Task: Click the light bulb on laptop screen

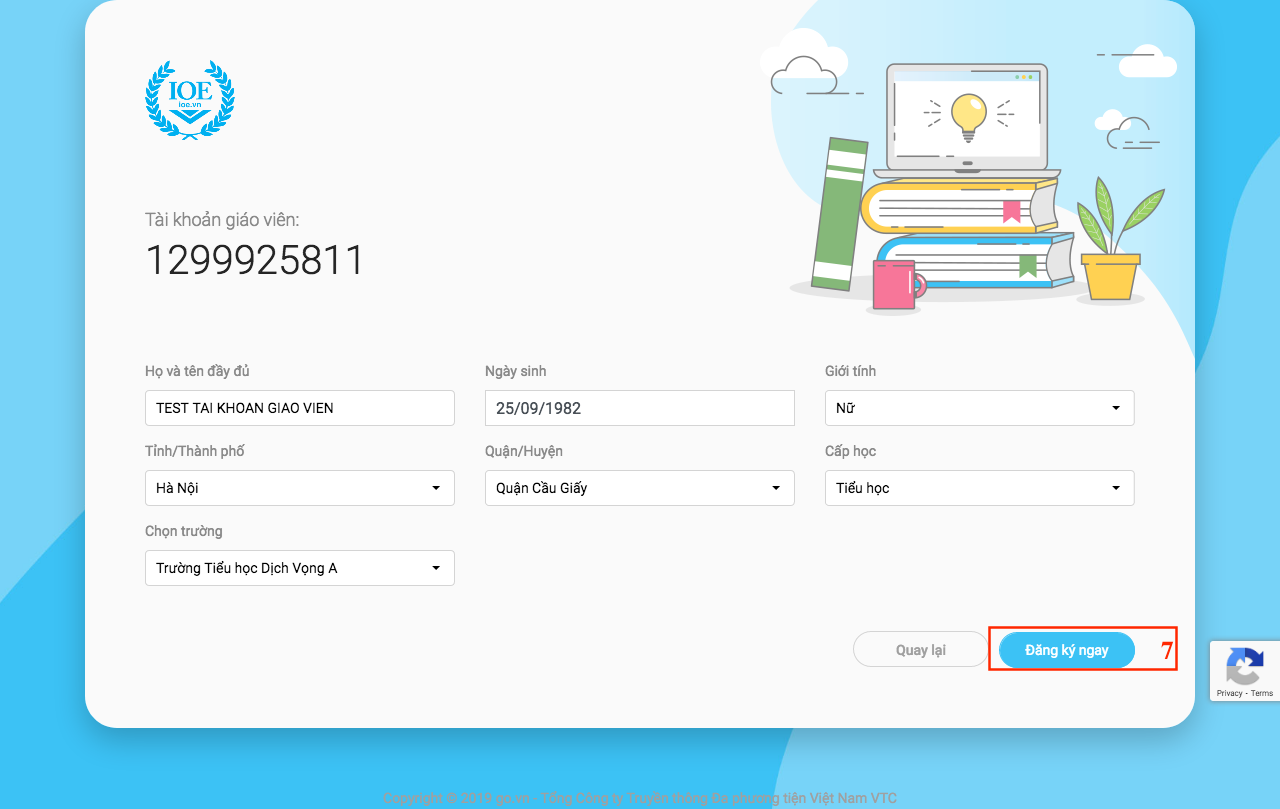Action: point(968,116)
